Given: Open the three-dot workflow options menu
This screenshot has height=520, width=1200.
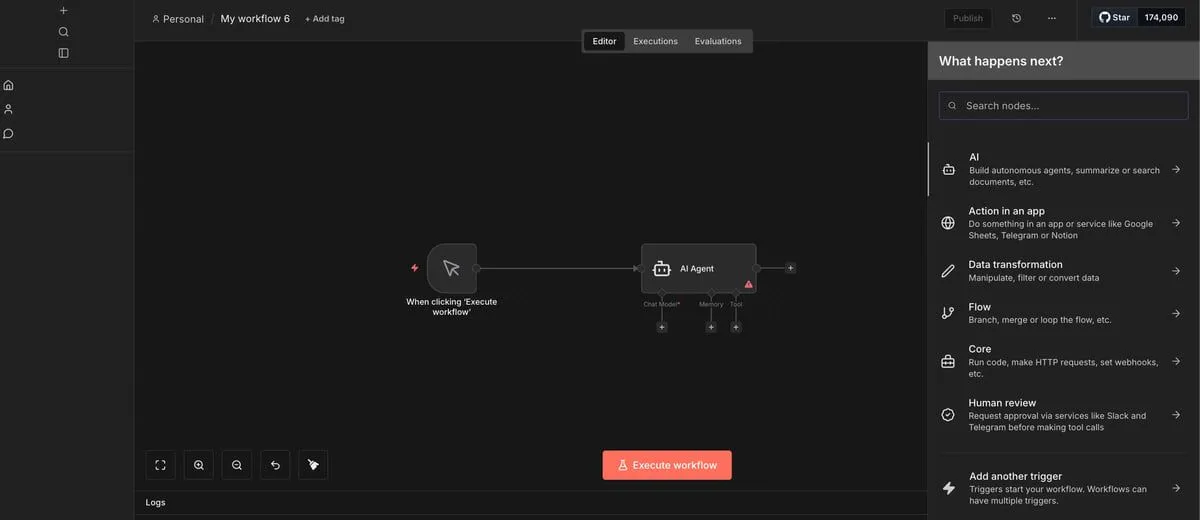Looking at the screenshot, I should coord(1051,18).
